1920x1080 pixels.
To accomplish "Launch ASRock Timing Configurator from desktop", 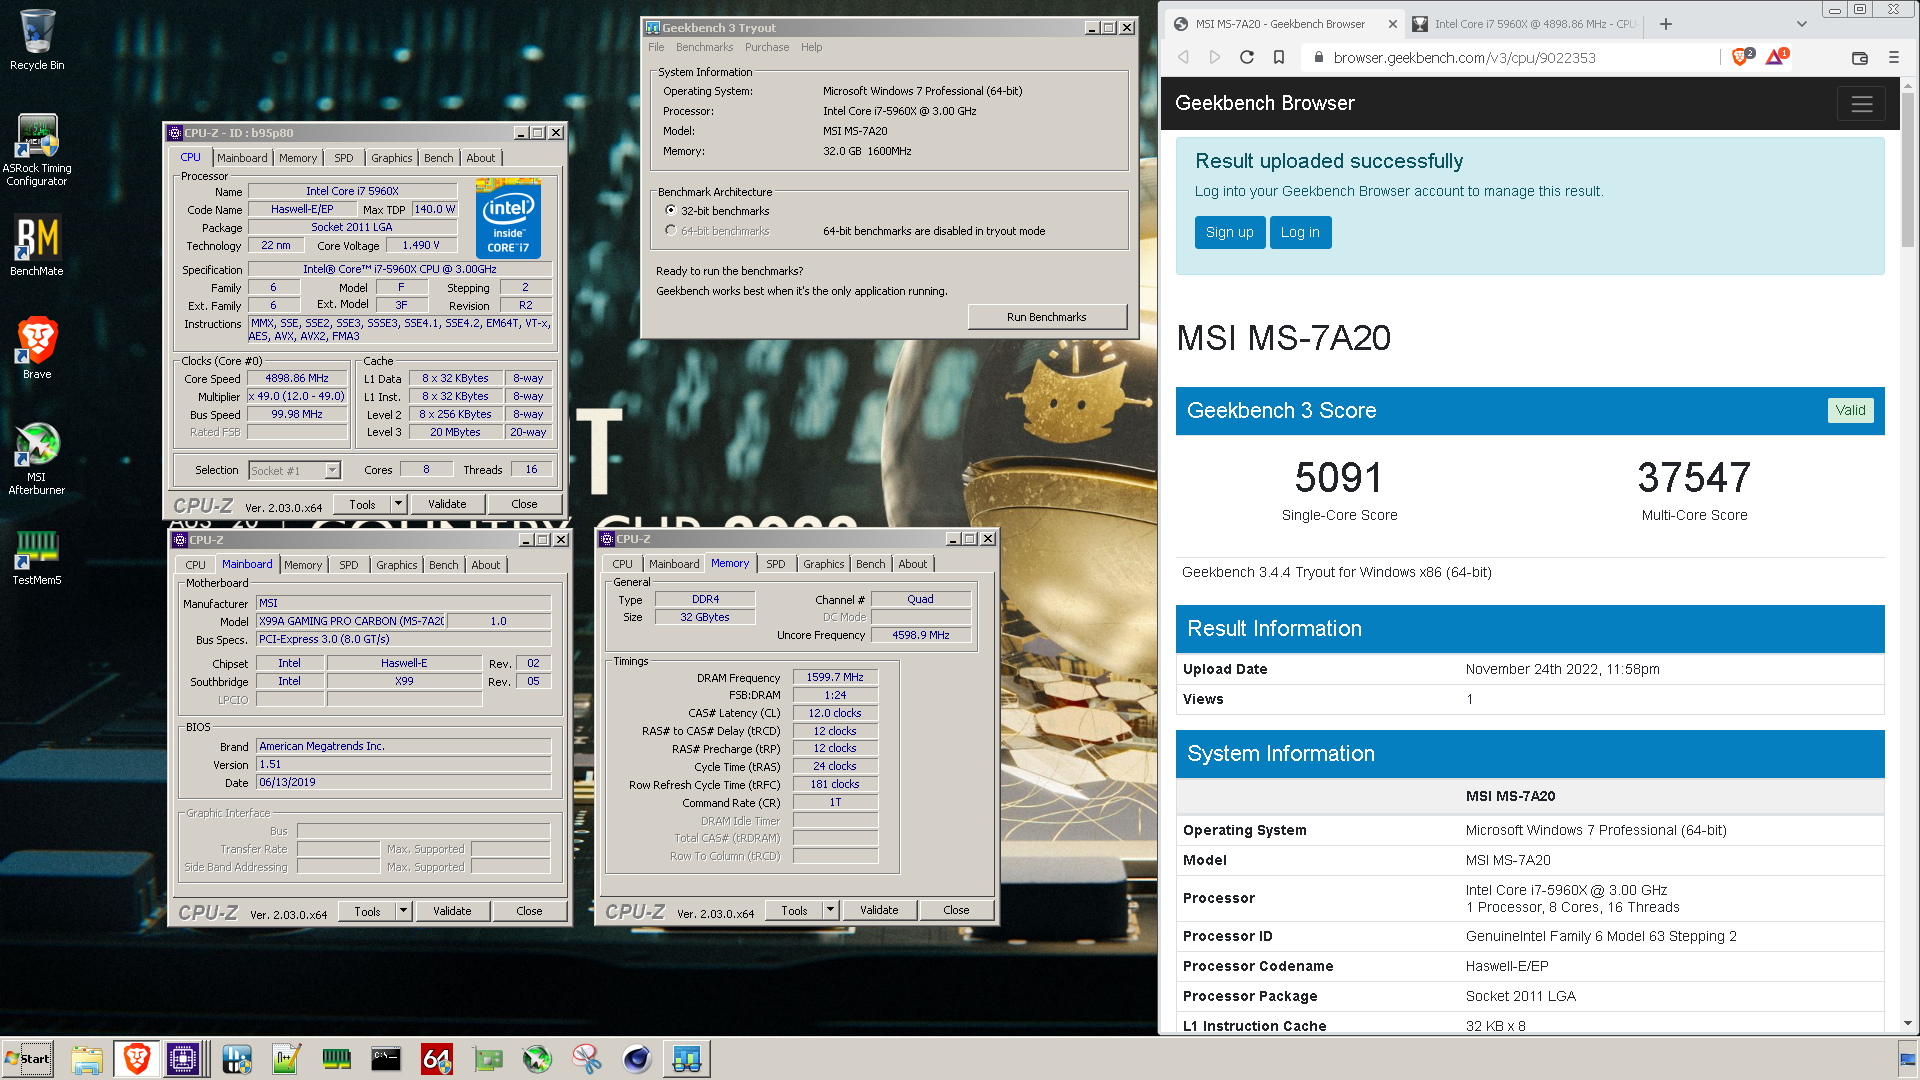I will click(x=37, y=149).
